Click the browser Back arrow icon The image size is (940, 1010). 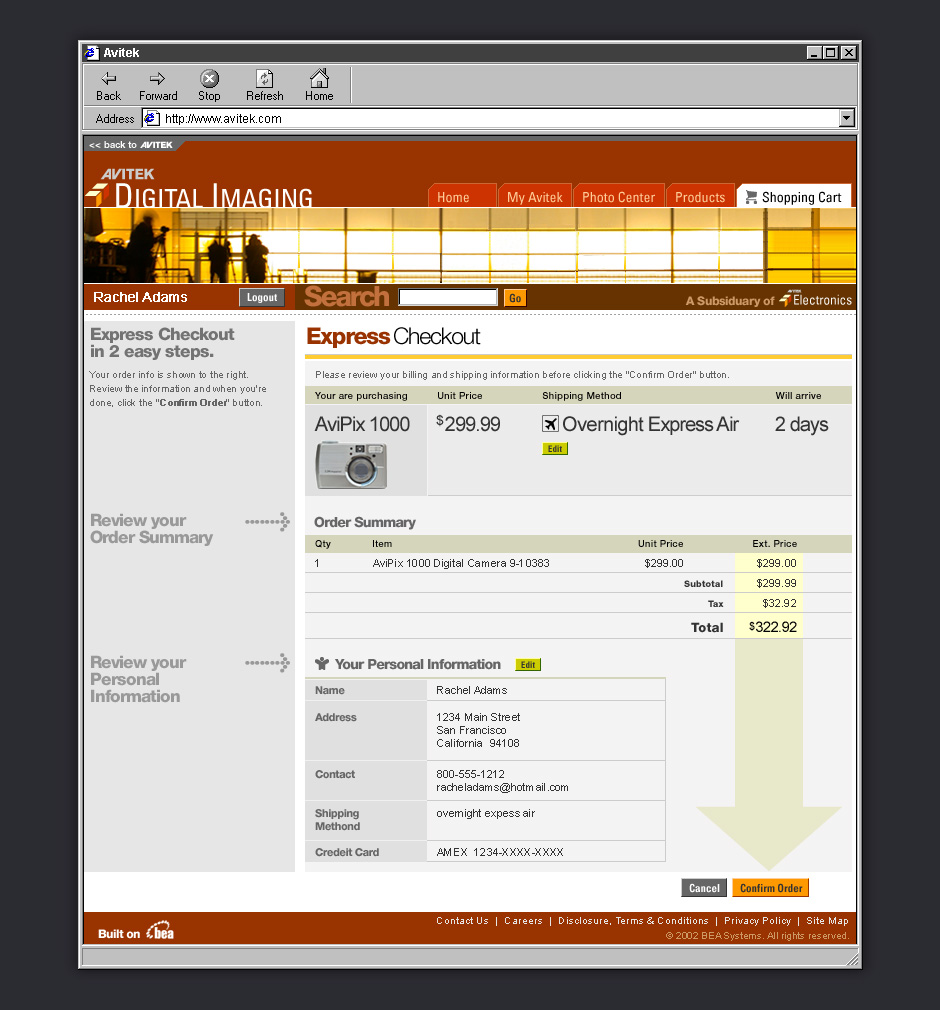click(108, 79)
